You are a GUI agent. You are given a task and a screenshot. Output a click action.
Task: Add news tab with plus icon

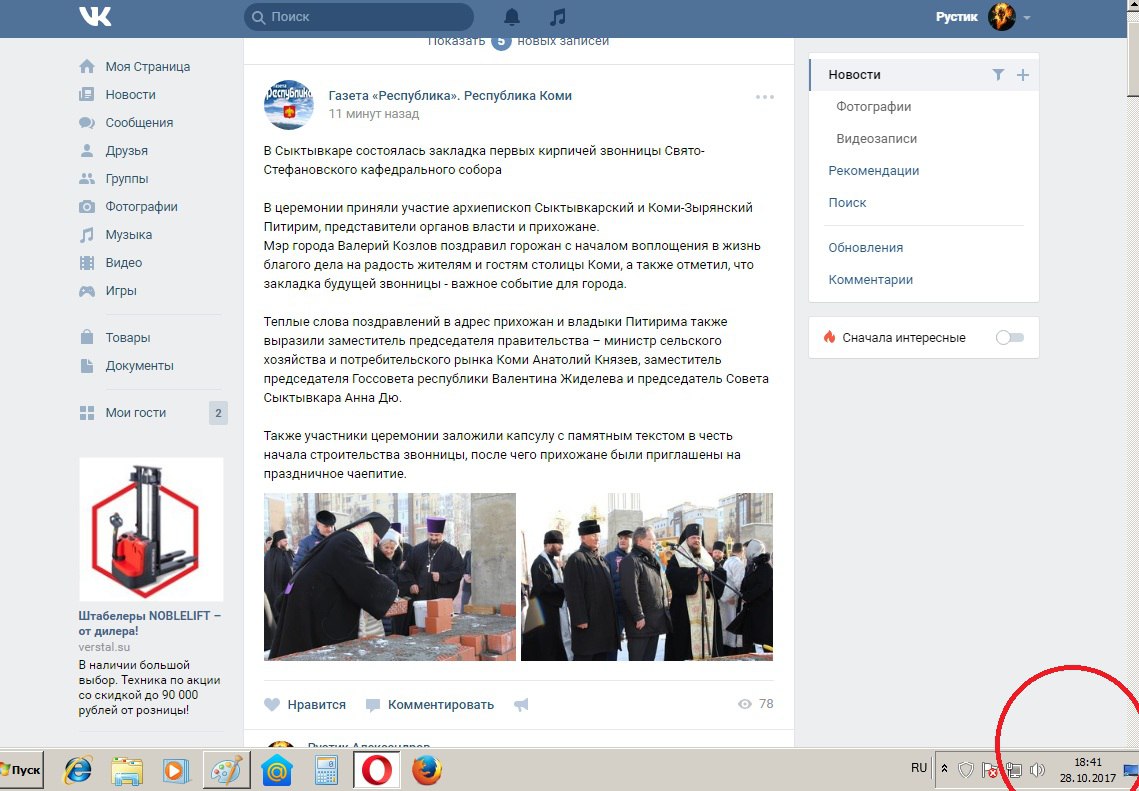1022,75
